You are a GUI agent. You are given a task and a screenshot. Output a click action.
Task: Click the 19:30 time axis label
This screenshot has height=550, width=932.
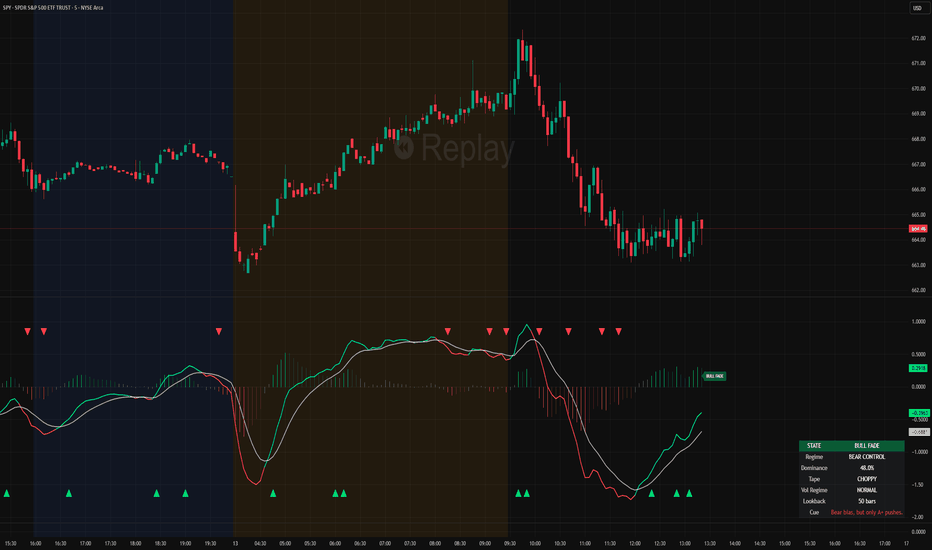pos(210,543)
